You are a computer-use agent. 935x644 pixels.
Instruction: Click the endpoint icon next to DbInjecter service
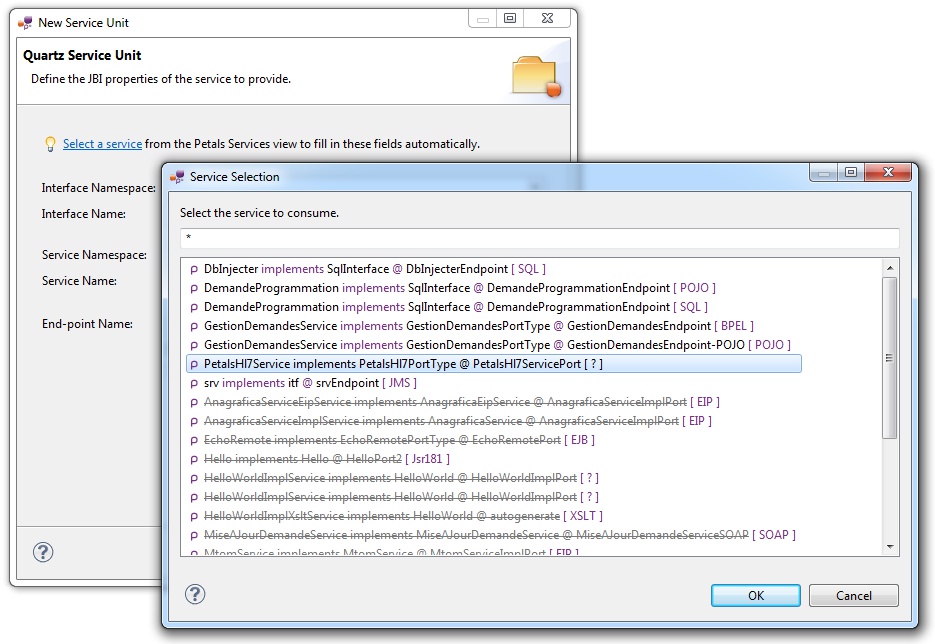(194, 269)
